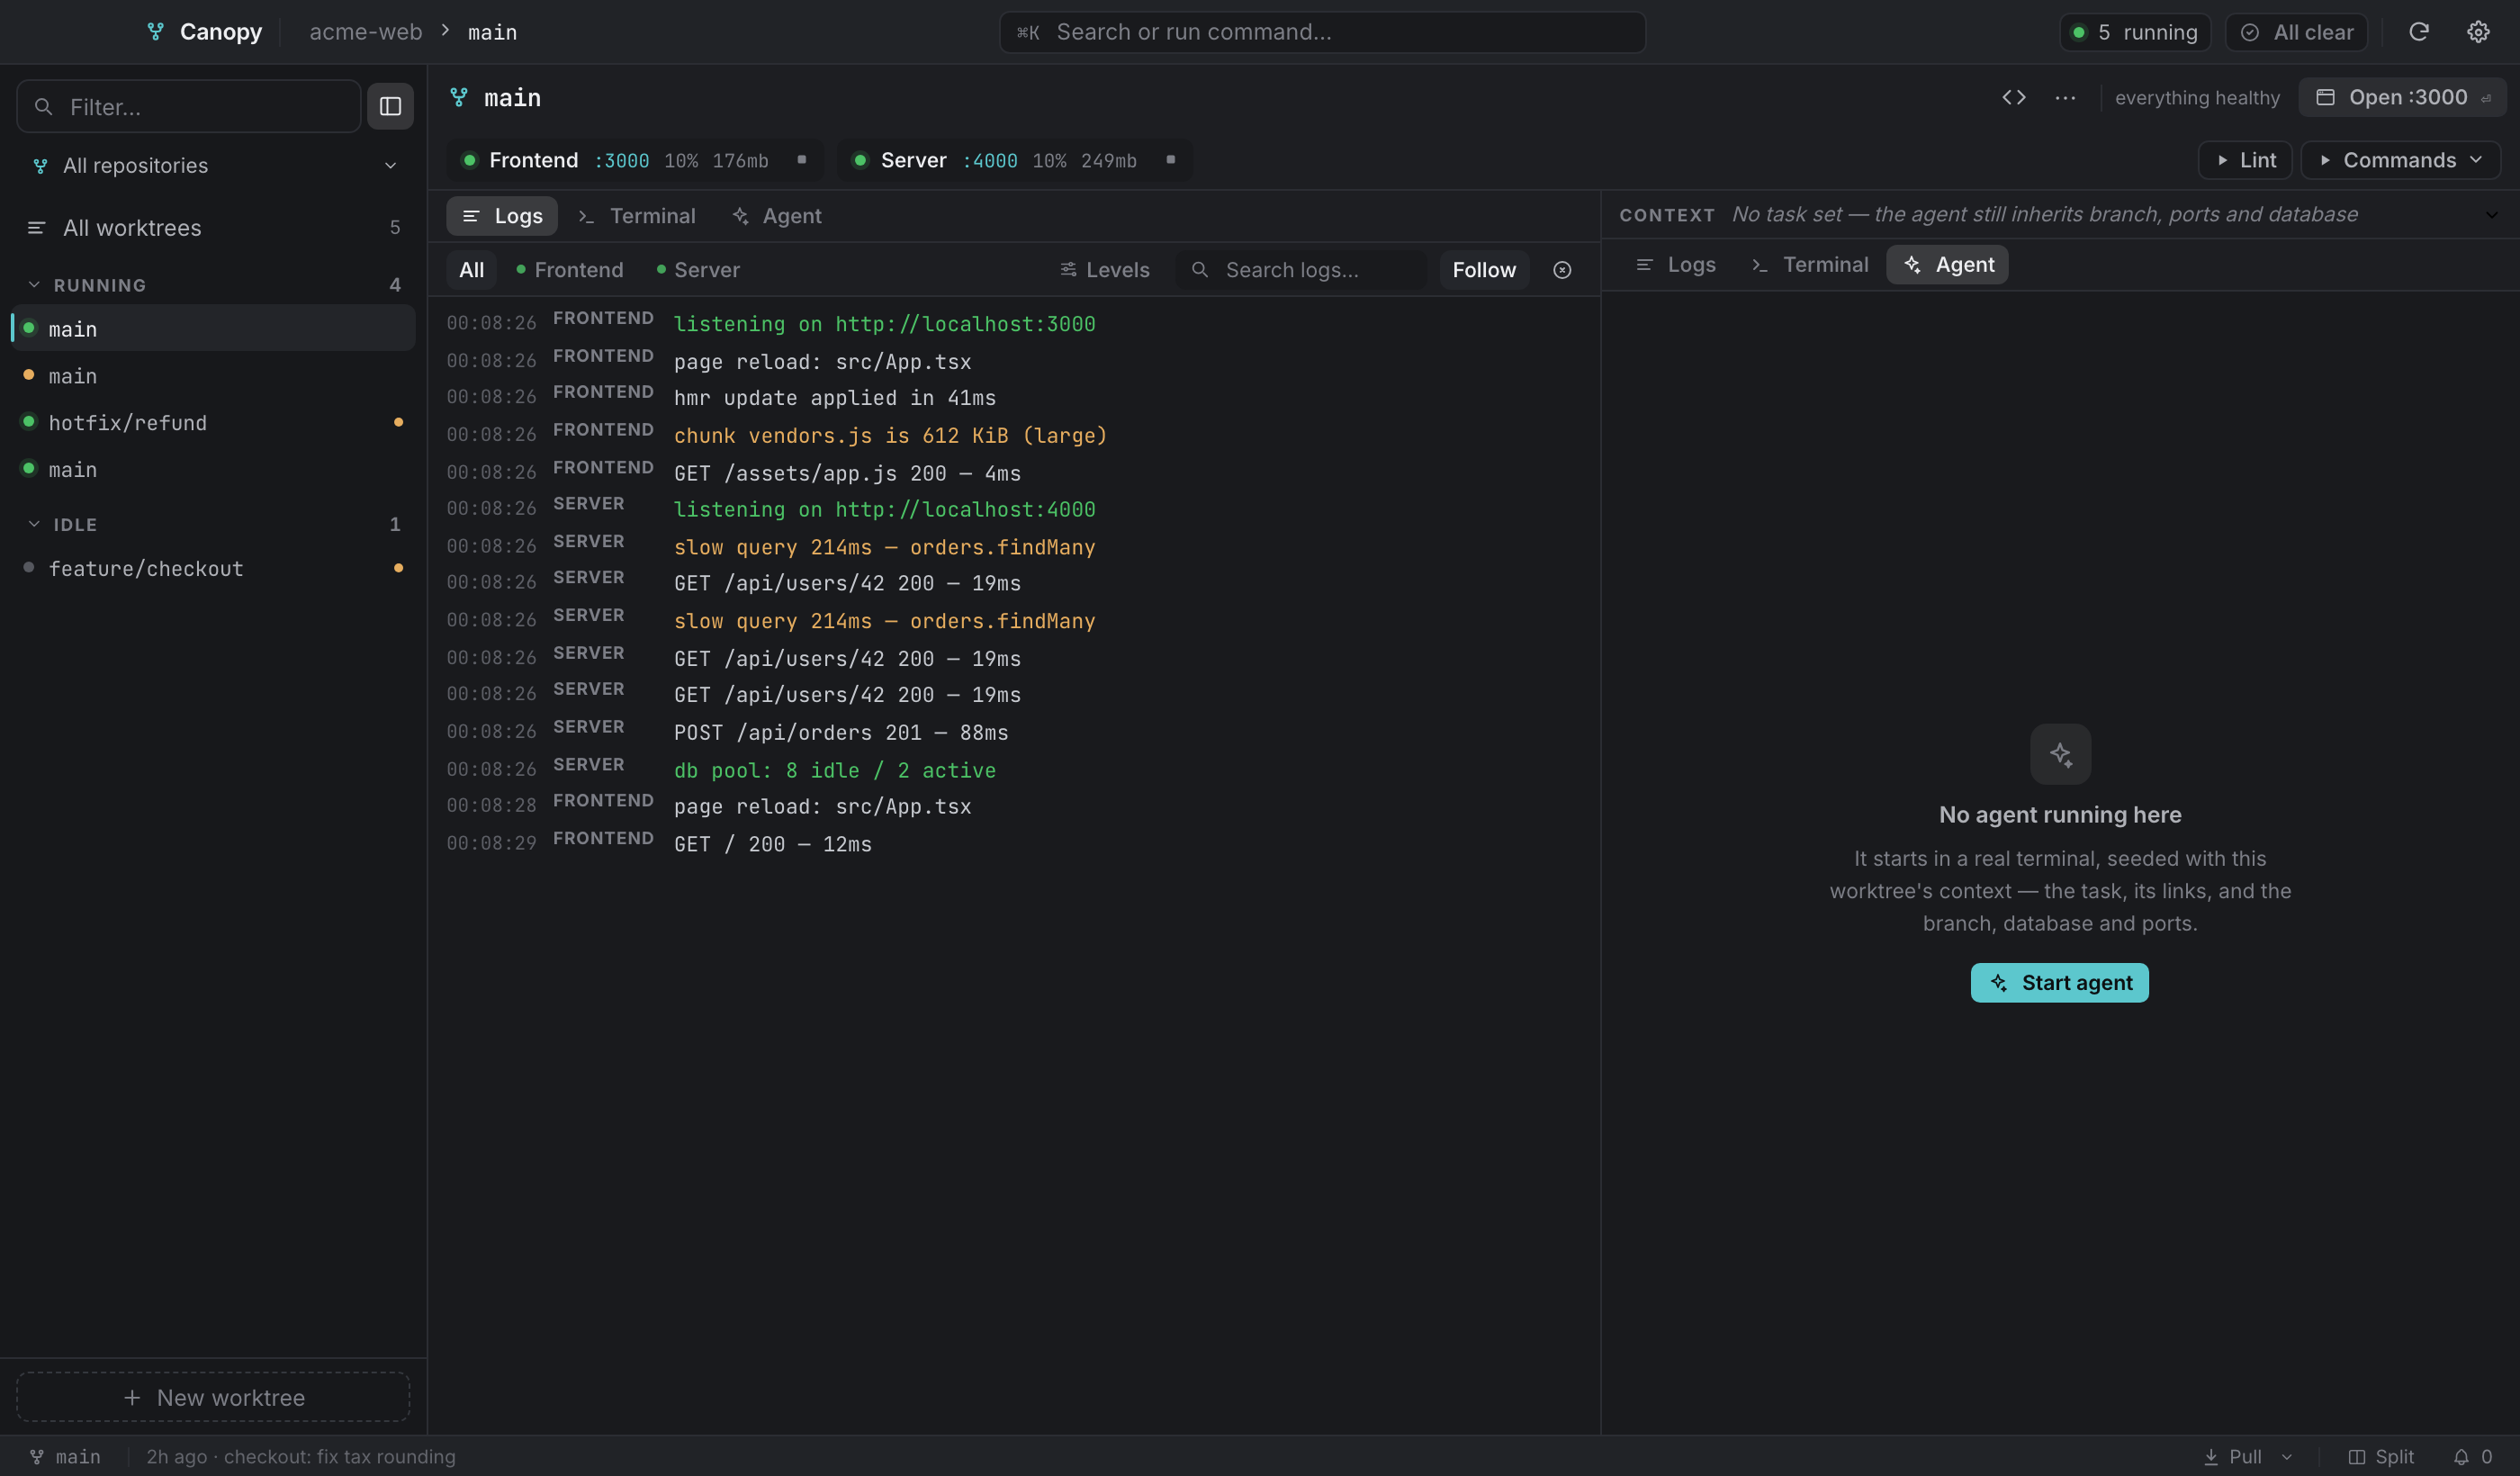Open settings via the gear icon
2520x1476 pixels.
pos(2478,32)
